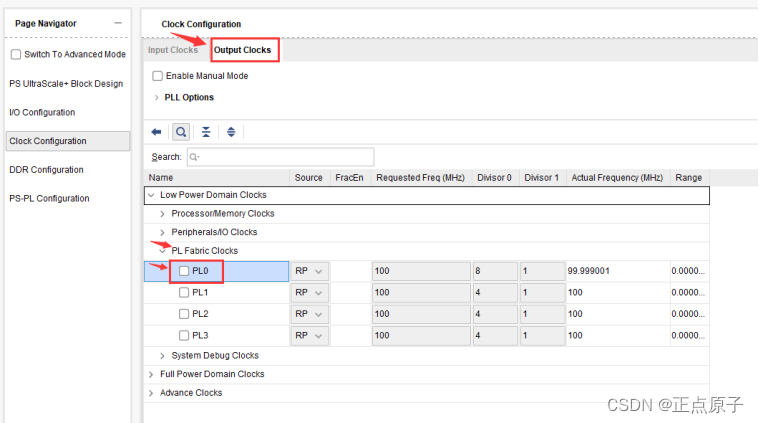Click the Collapse All toolbar icon
Viewport: 759px width, 423px height.
(206, 132)
